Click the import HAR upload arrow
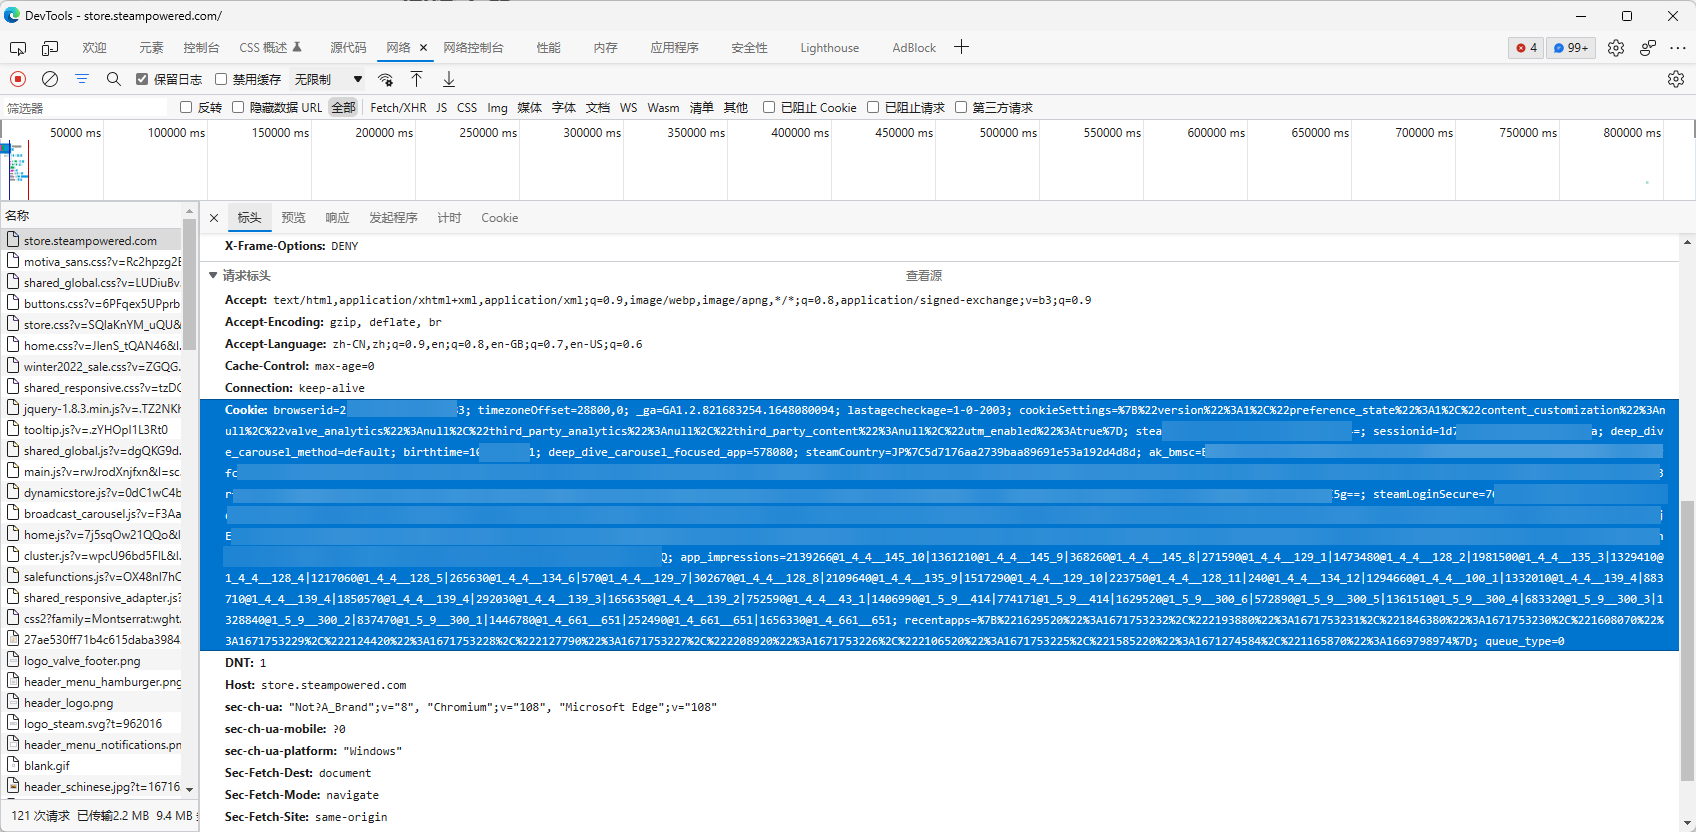1696x832 pixels. (x=417, y=79)
